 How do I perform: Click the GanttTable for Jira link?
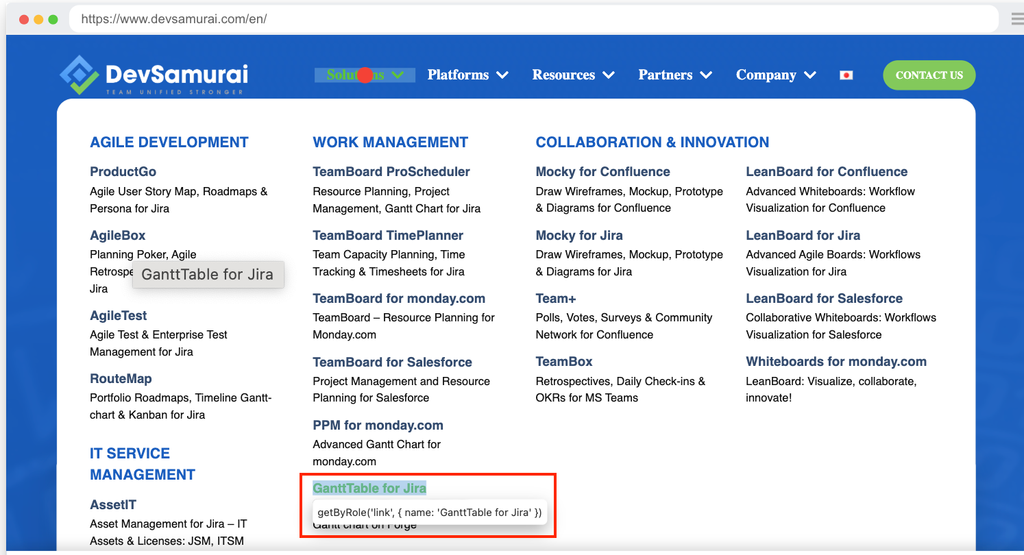370,488
